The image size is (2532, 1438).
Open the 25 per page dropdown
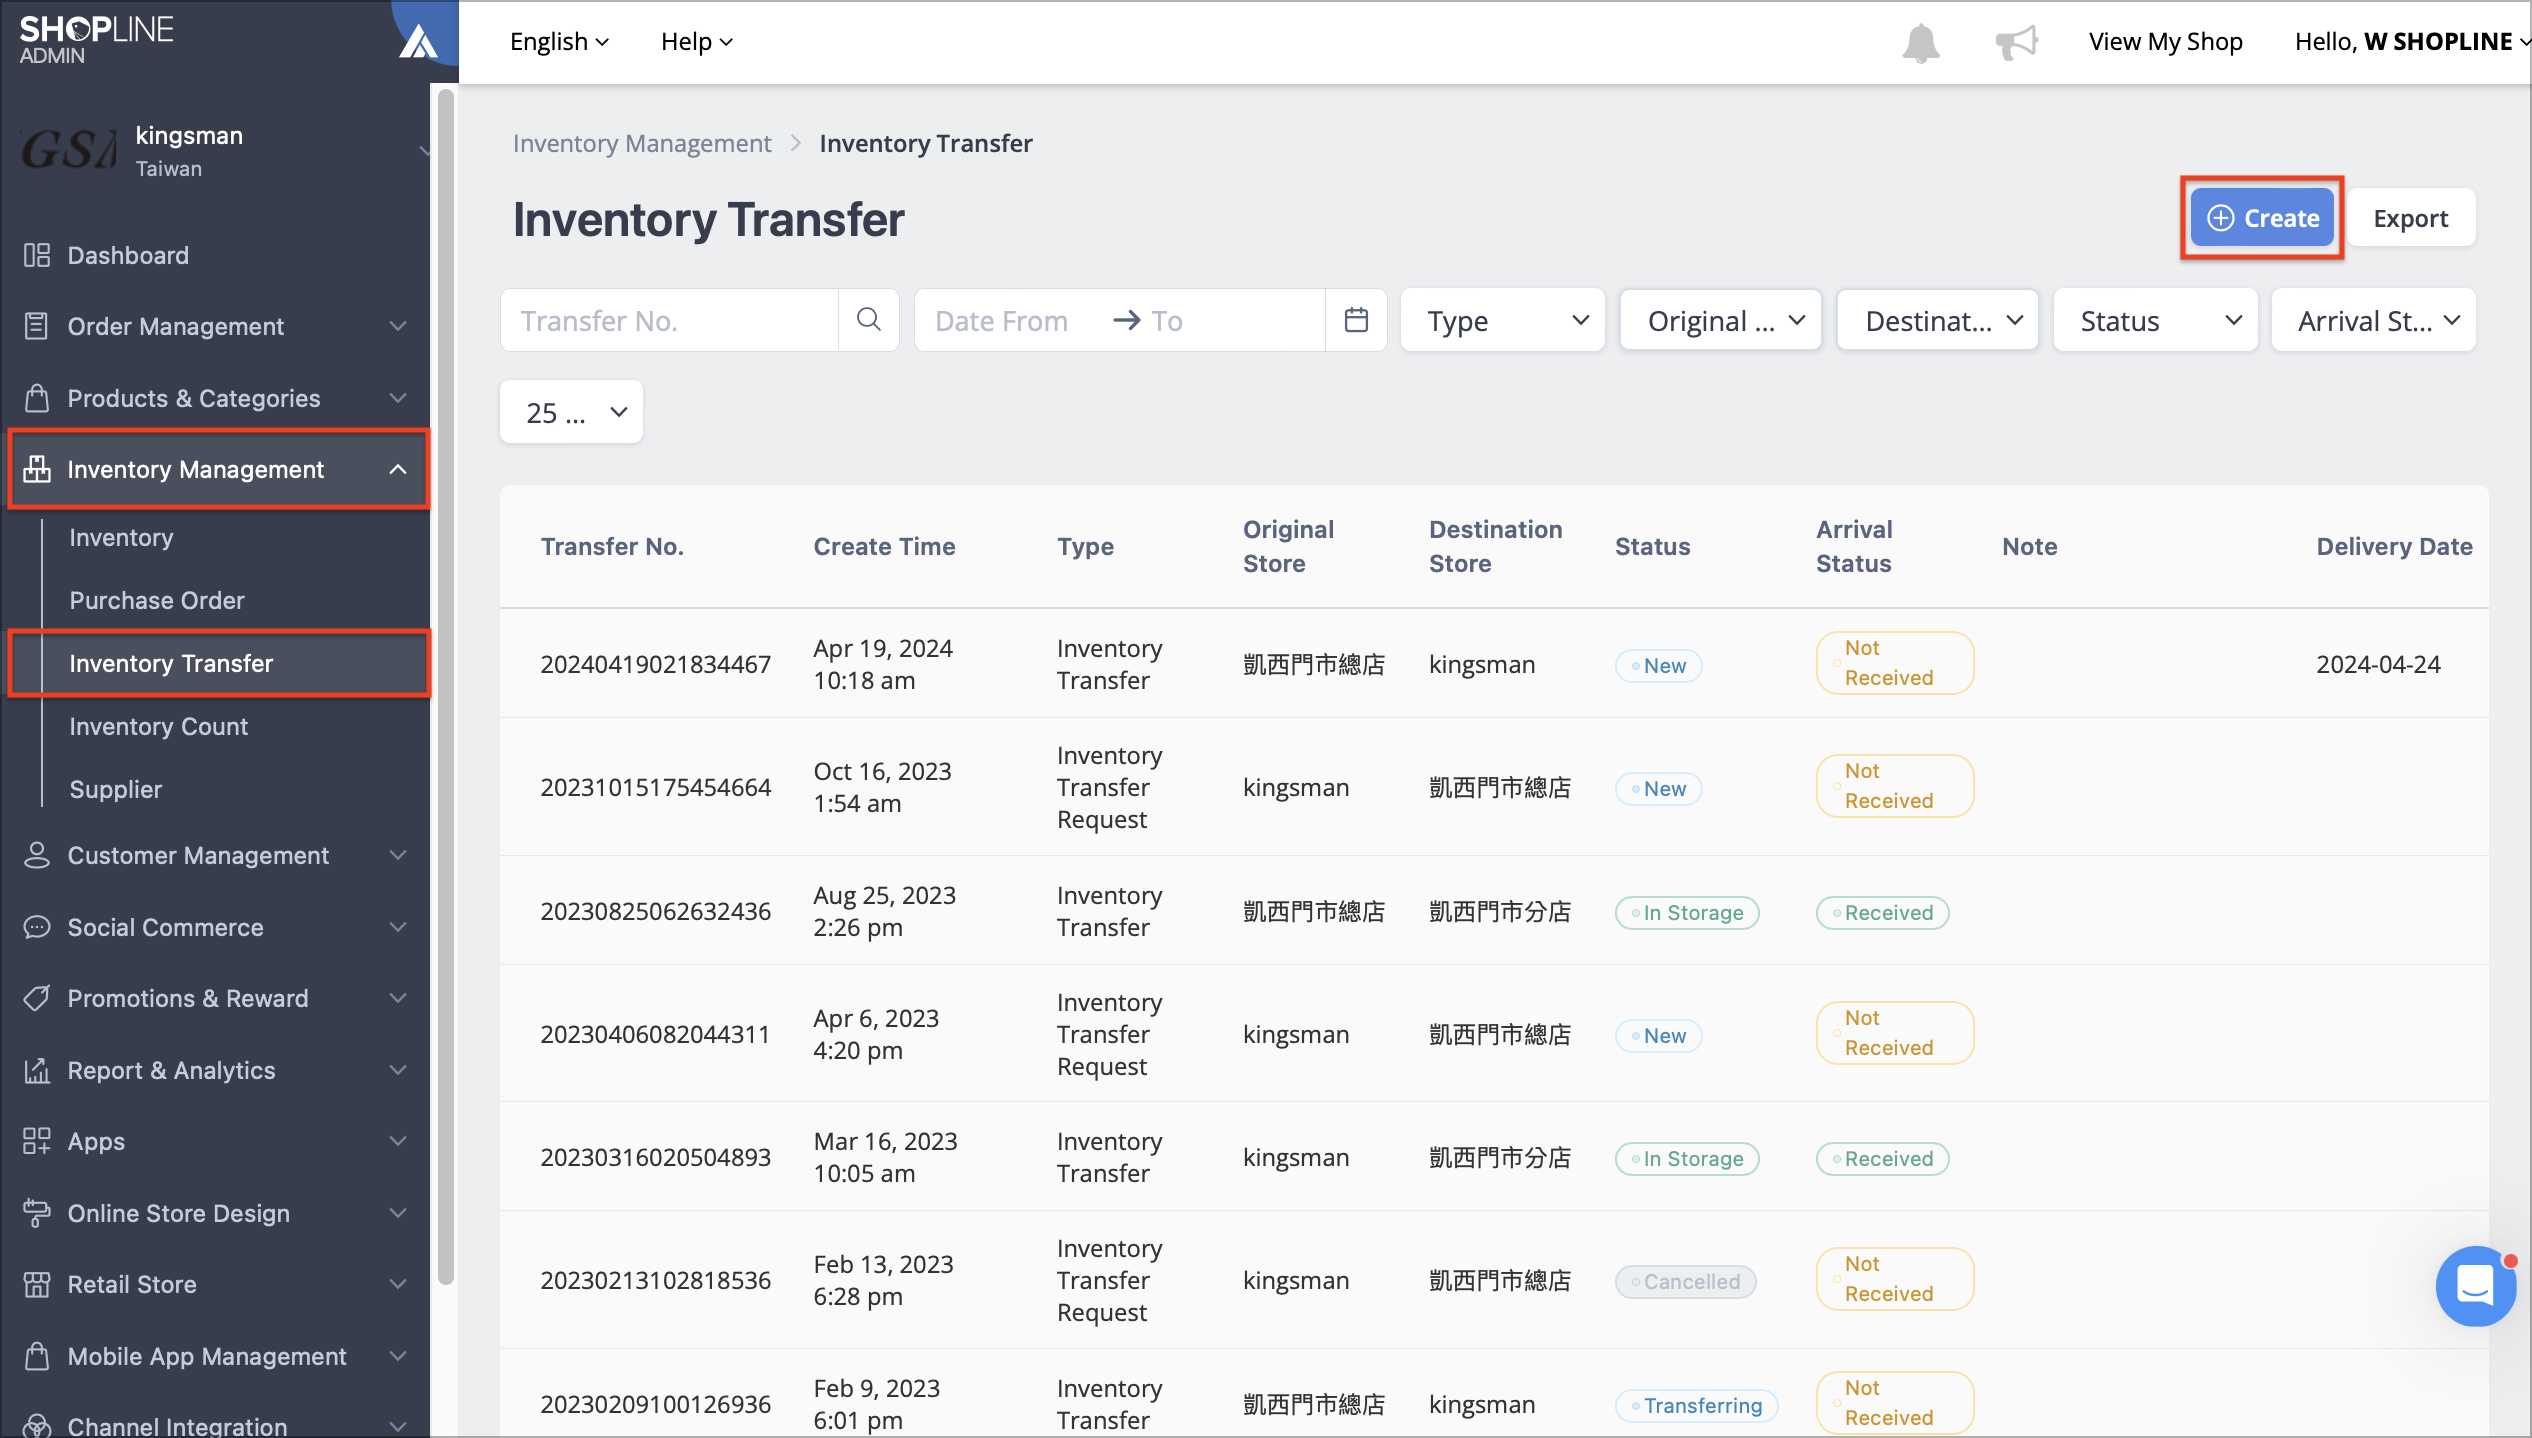(571, 412)
